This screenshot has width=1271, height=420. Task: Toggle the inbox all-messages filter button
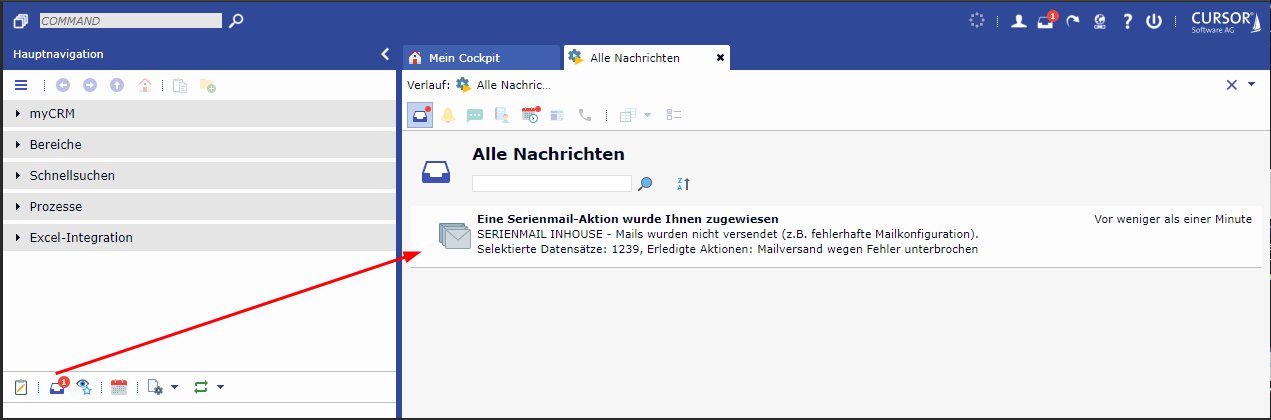(420, 115)
